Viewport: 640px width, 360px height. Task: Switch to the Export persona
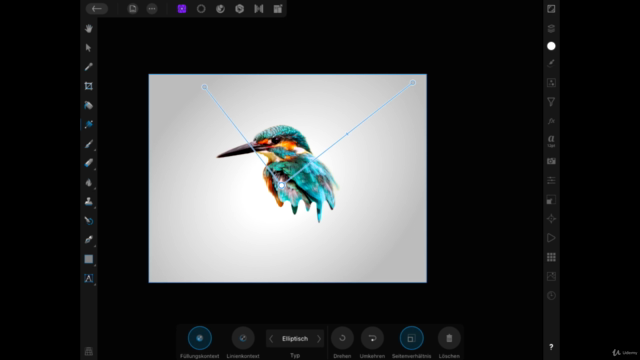(x=278, y=9)
